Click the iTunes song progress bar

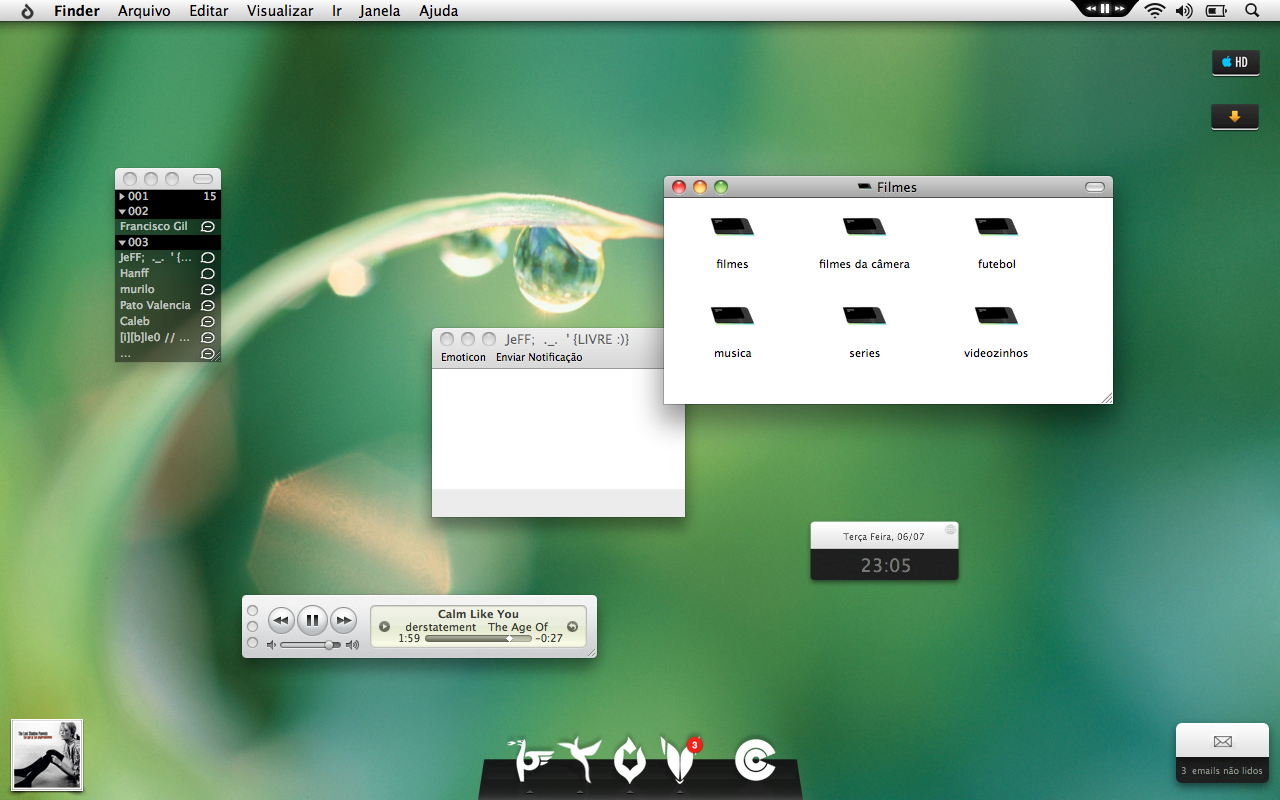click(x=478, y=638)
